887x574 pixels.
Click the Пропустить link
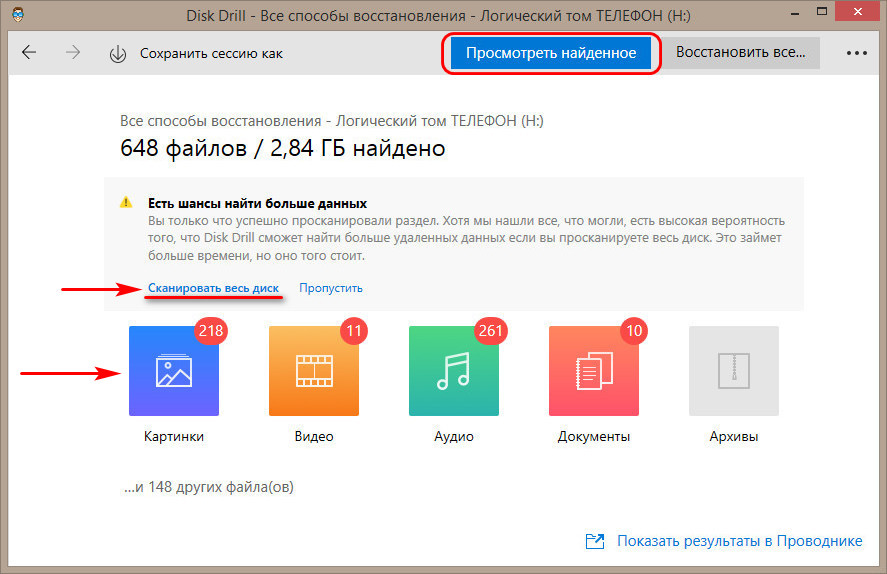click(x=331, y=288)
